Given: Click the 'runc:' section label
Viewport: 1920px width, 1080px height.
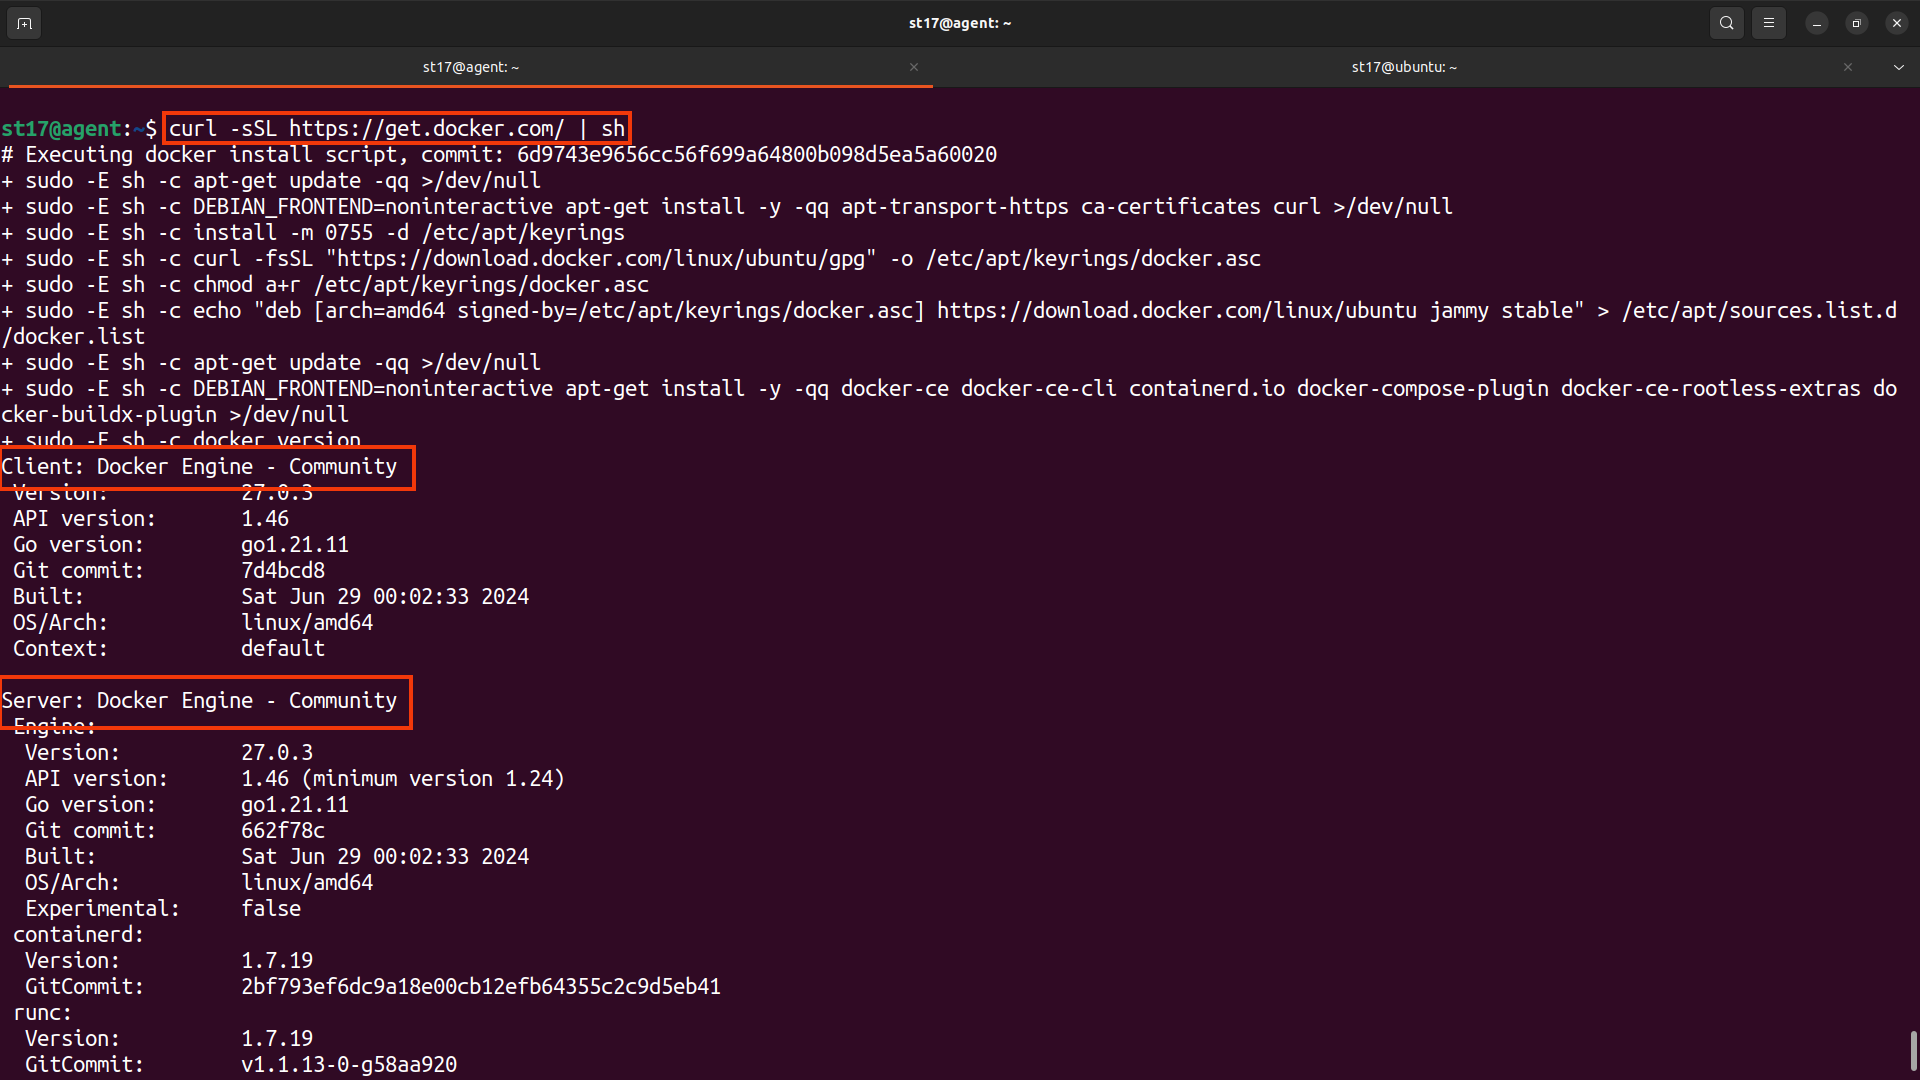Looking at the screenshot, I should point(42,1013).
